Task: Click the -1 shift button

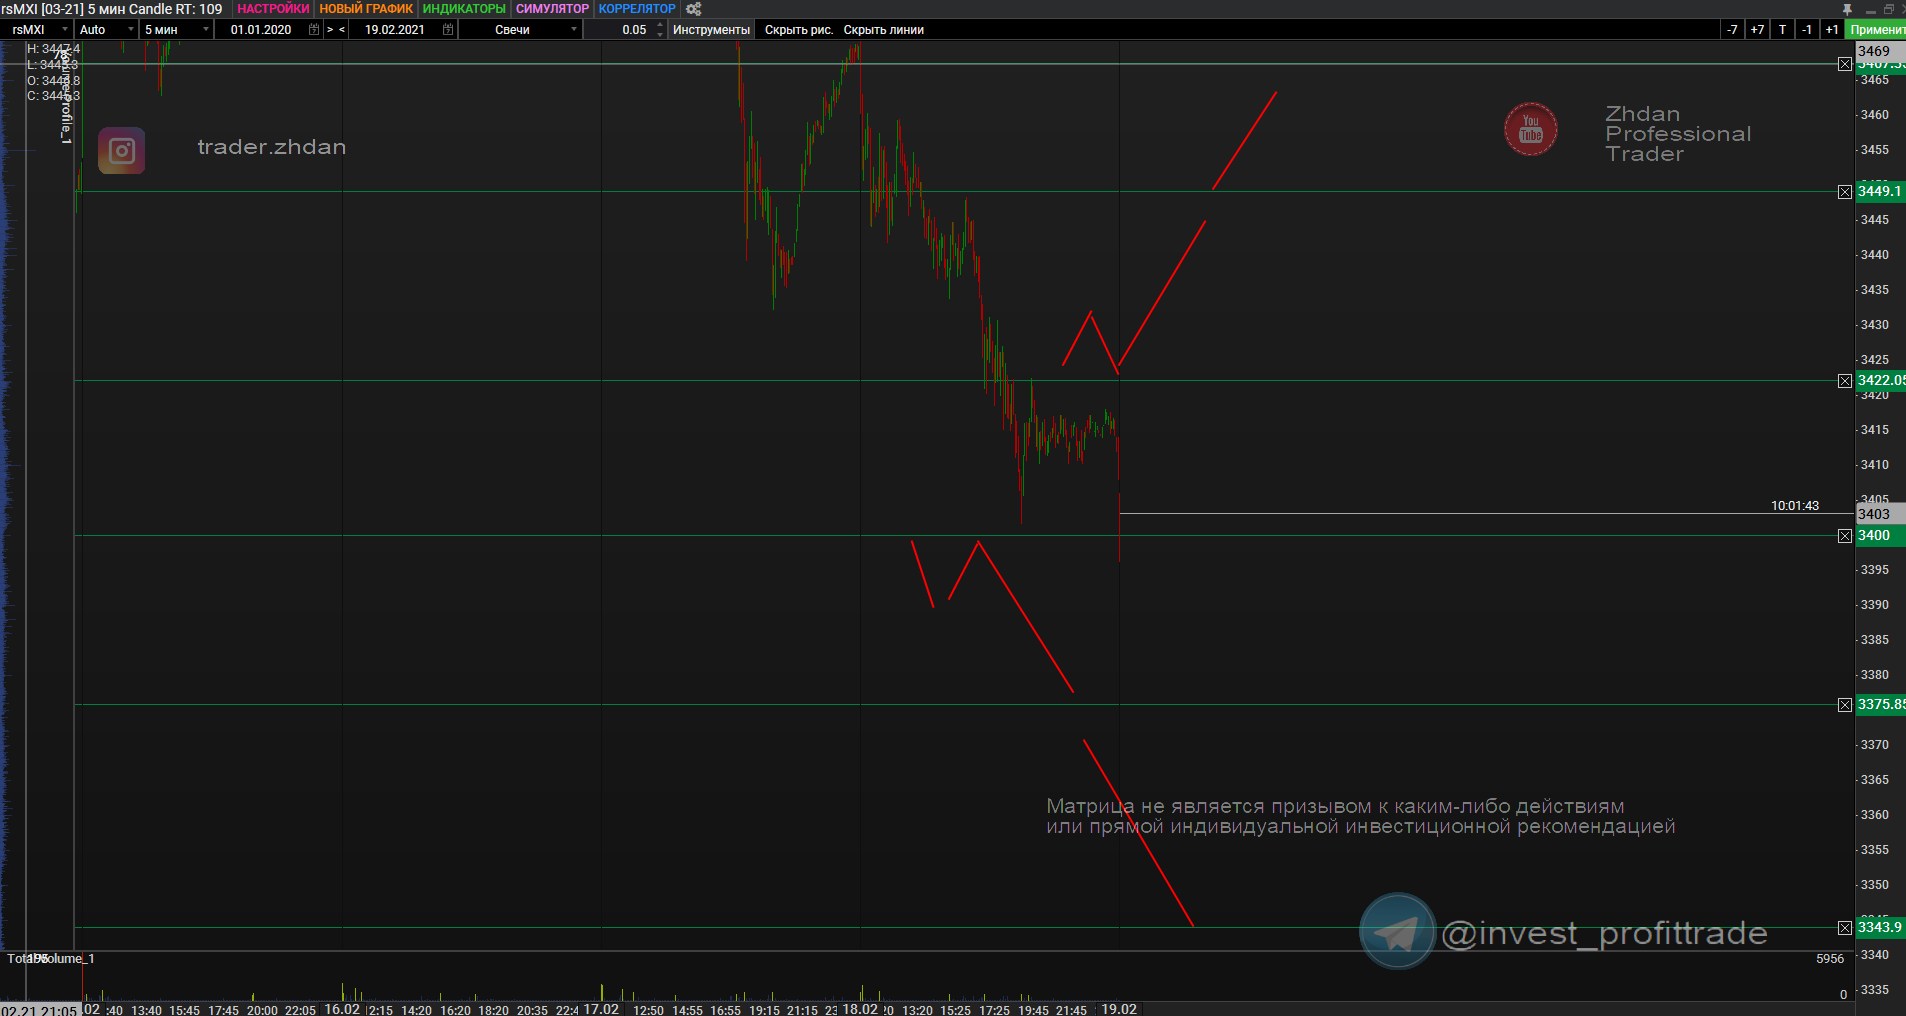Action: coord(1807,30)
